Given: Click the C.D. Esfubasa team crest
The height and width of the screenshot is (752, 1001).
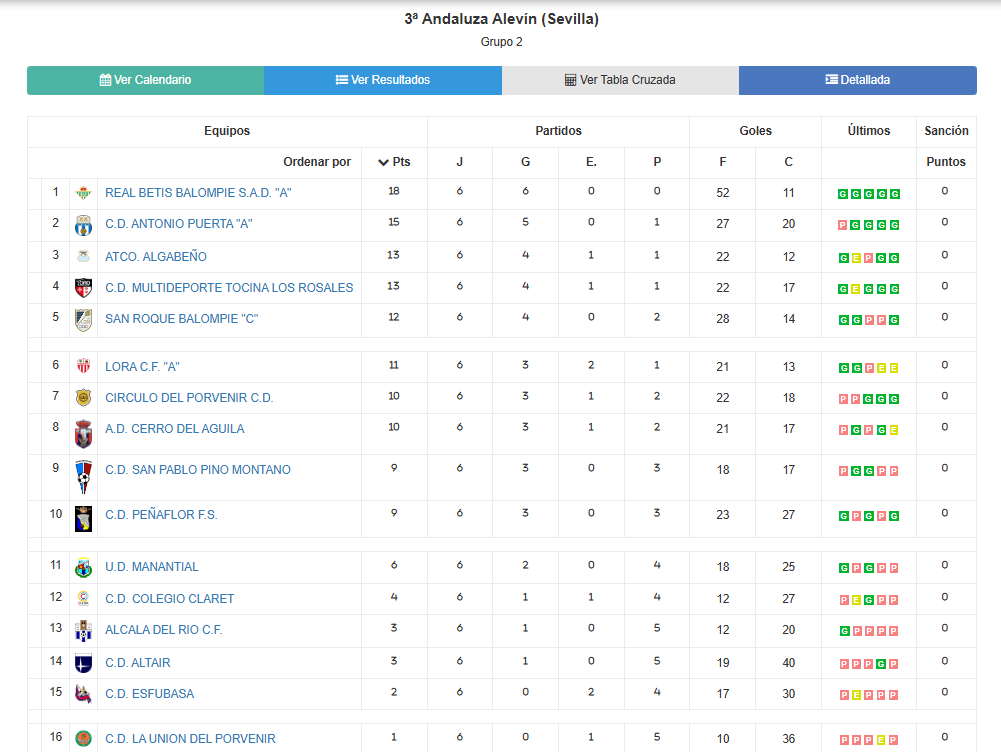Looking at the screenshot, I should point(83,694).
